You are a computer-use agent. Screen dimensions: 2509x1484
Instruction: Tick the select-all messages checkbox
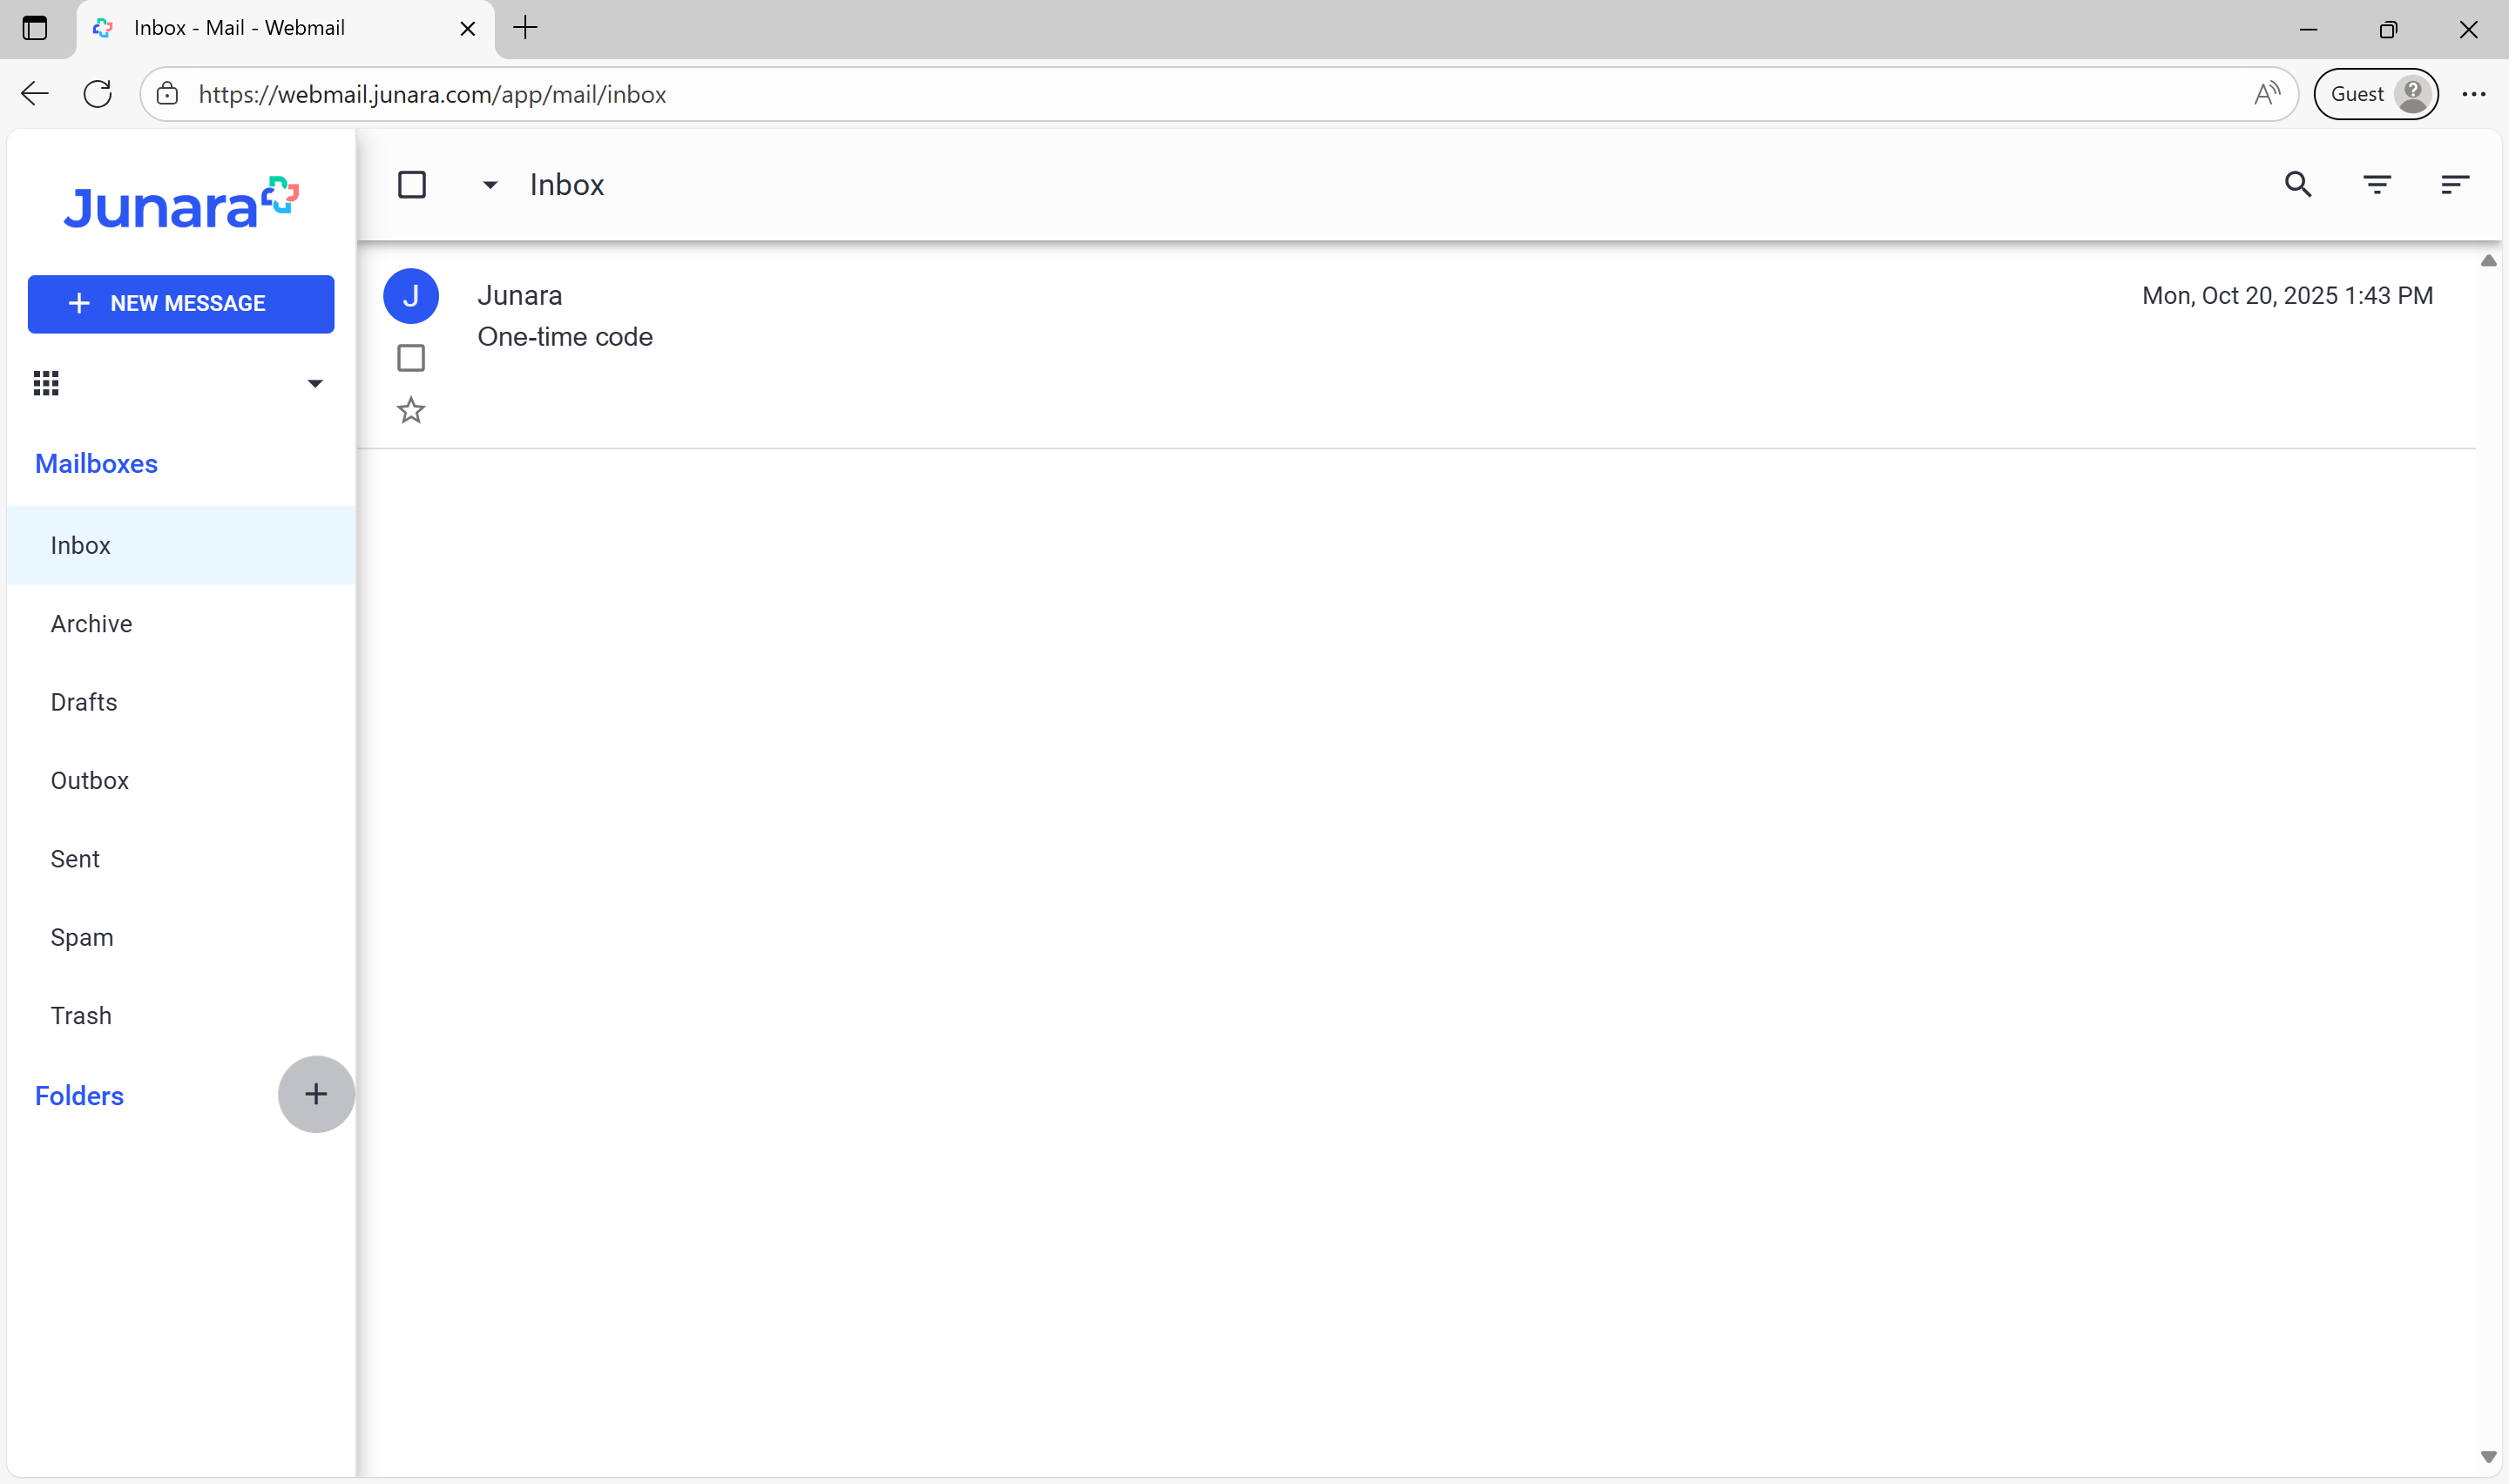(412, 185)
